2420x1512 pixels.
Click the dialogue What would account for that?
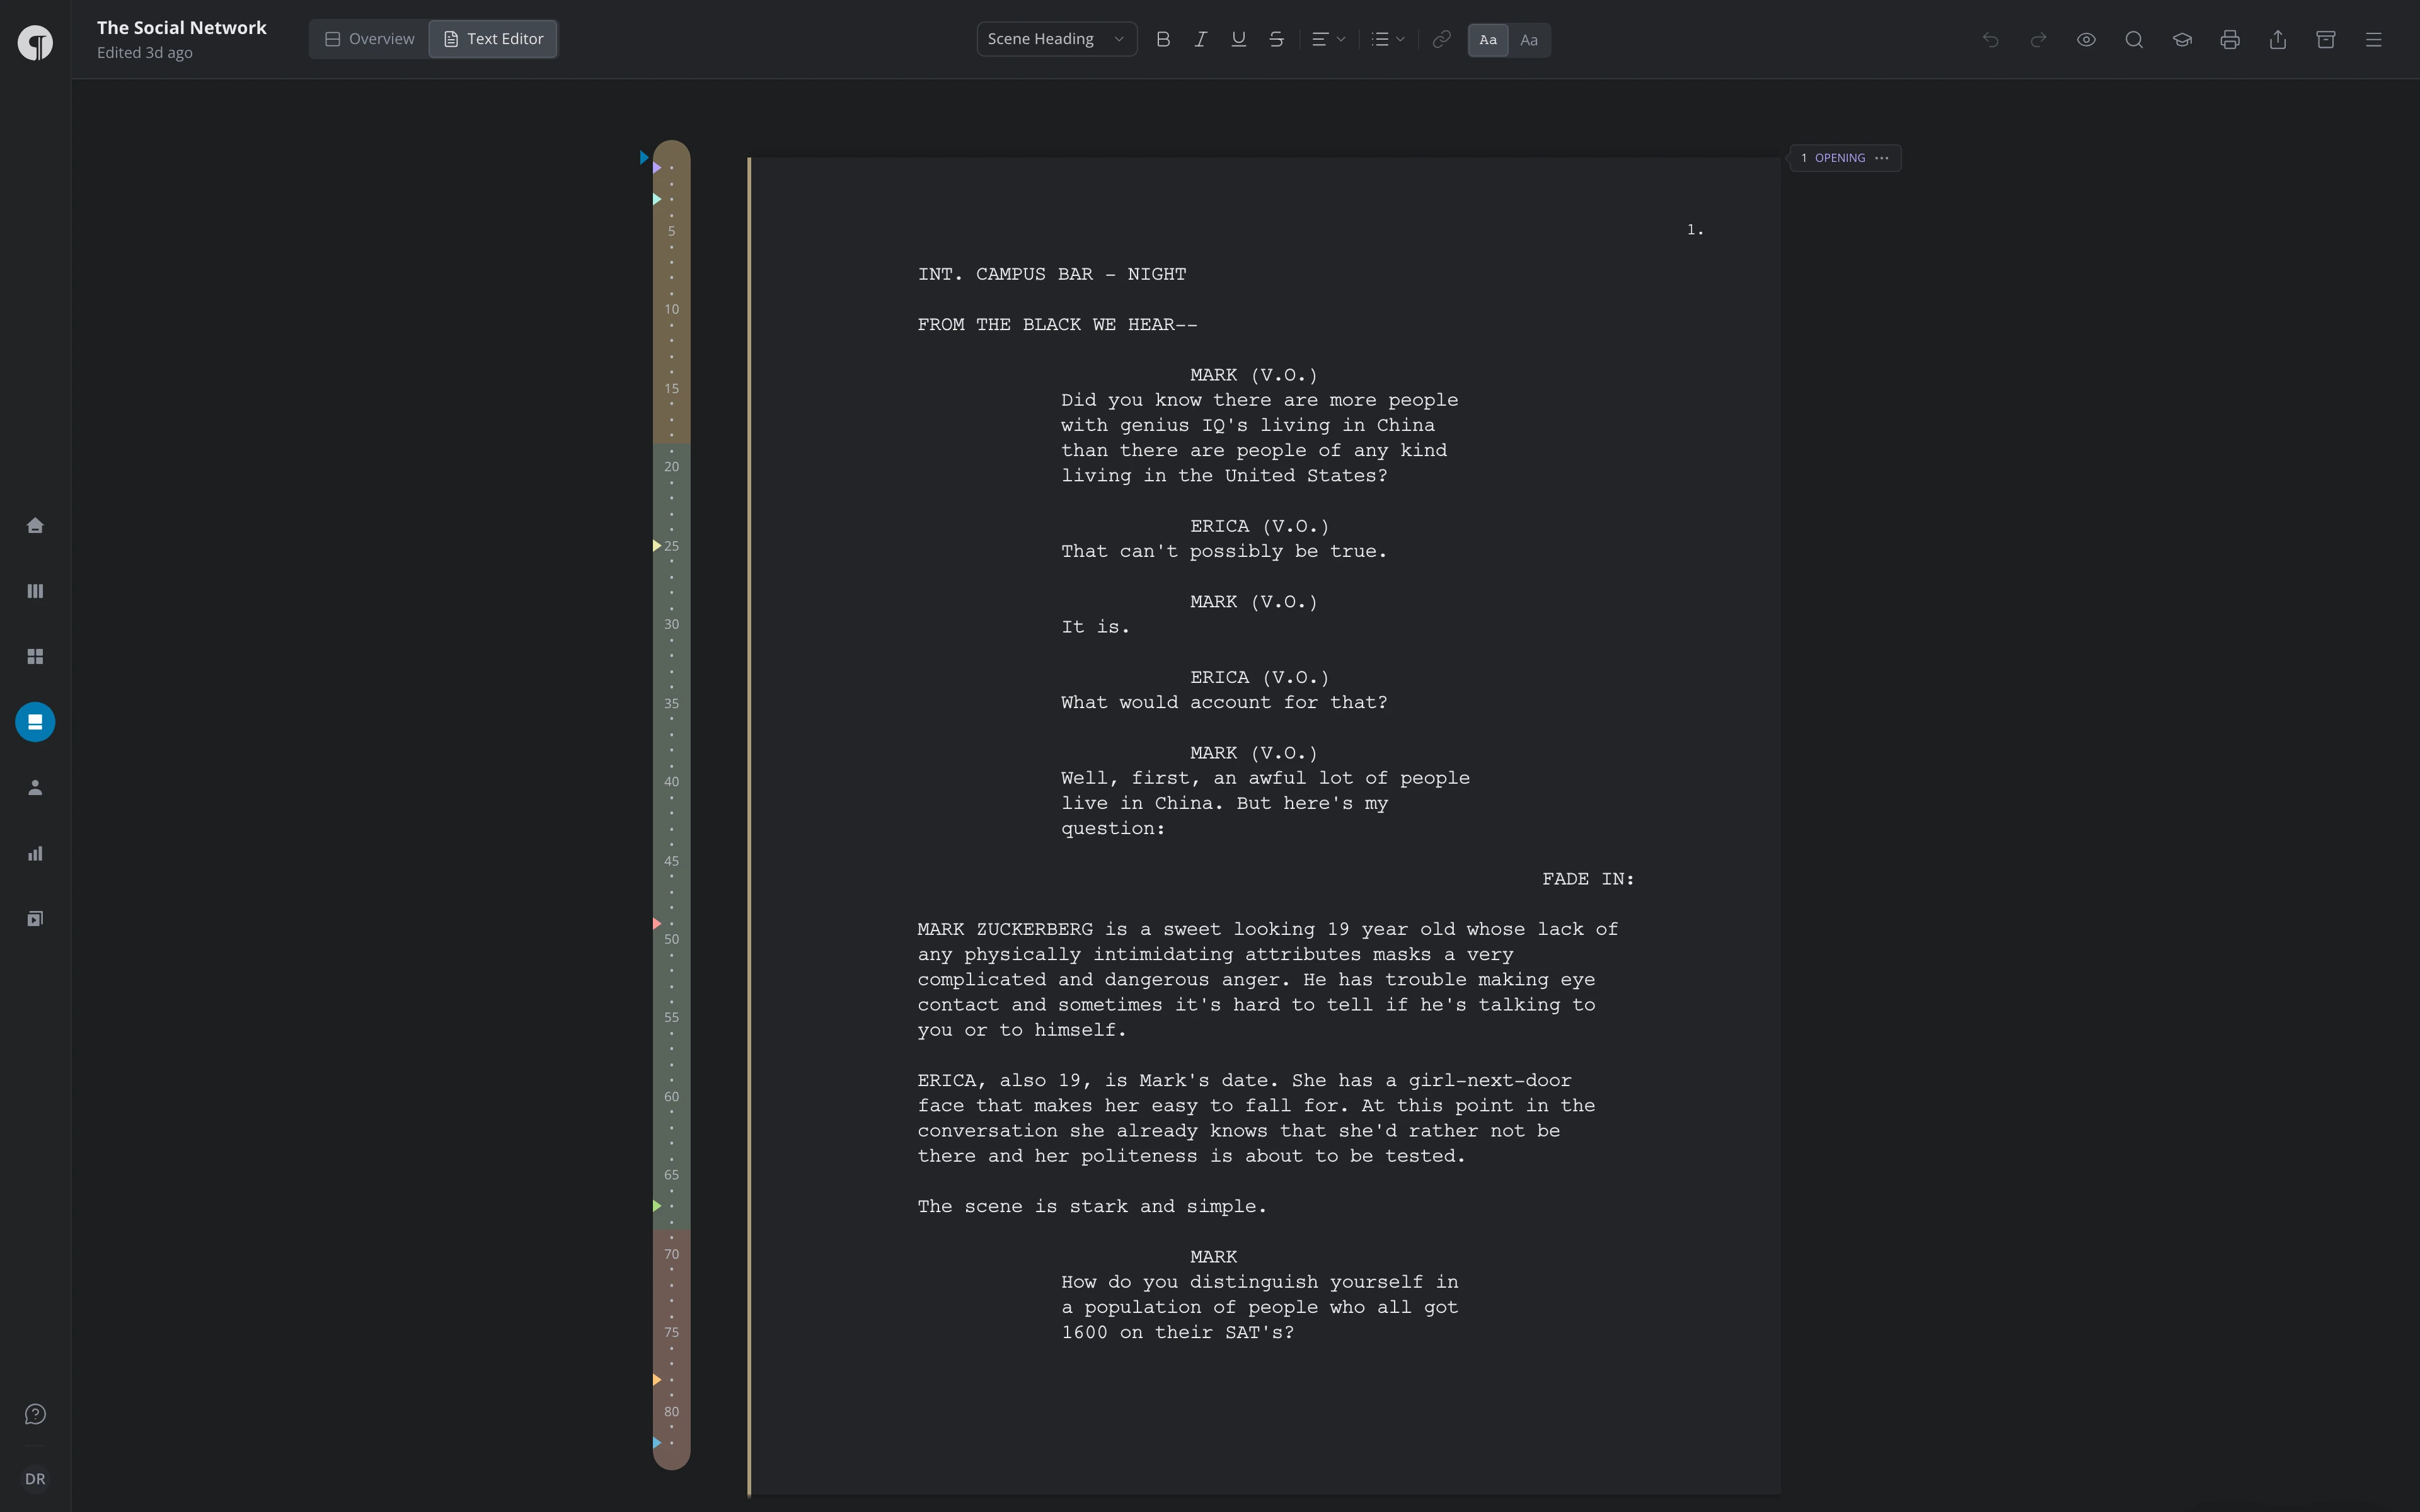pos(1224,703)
